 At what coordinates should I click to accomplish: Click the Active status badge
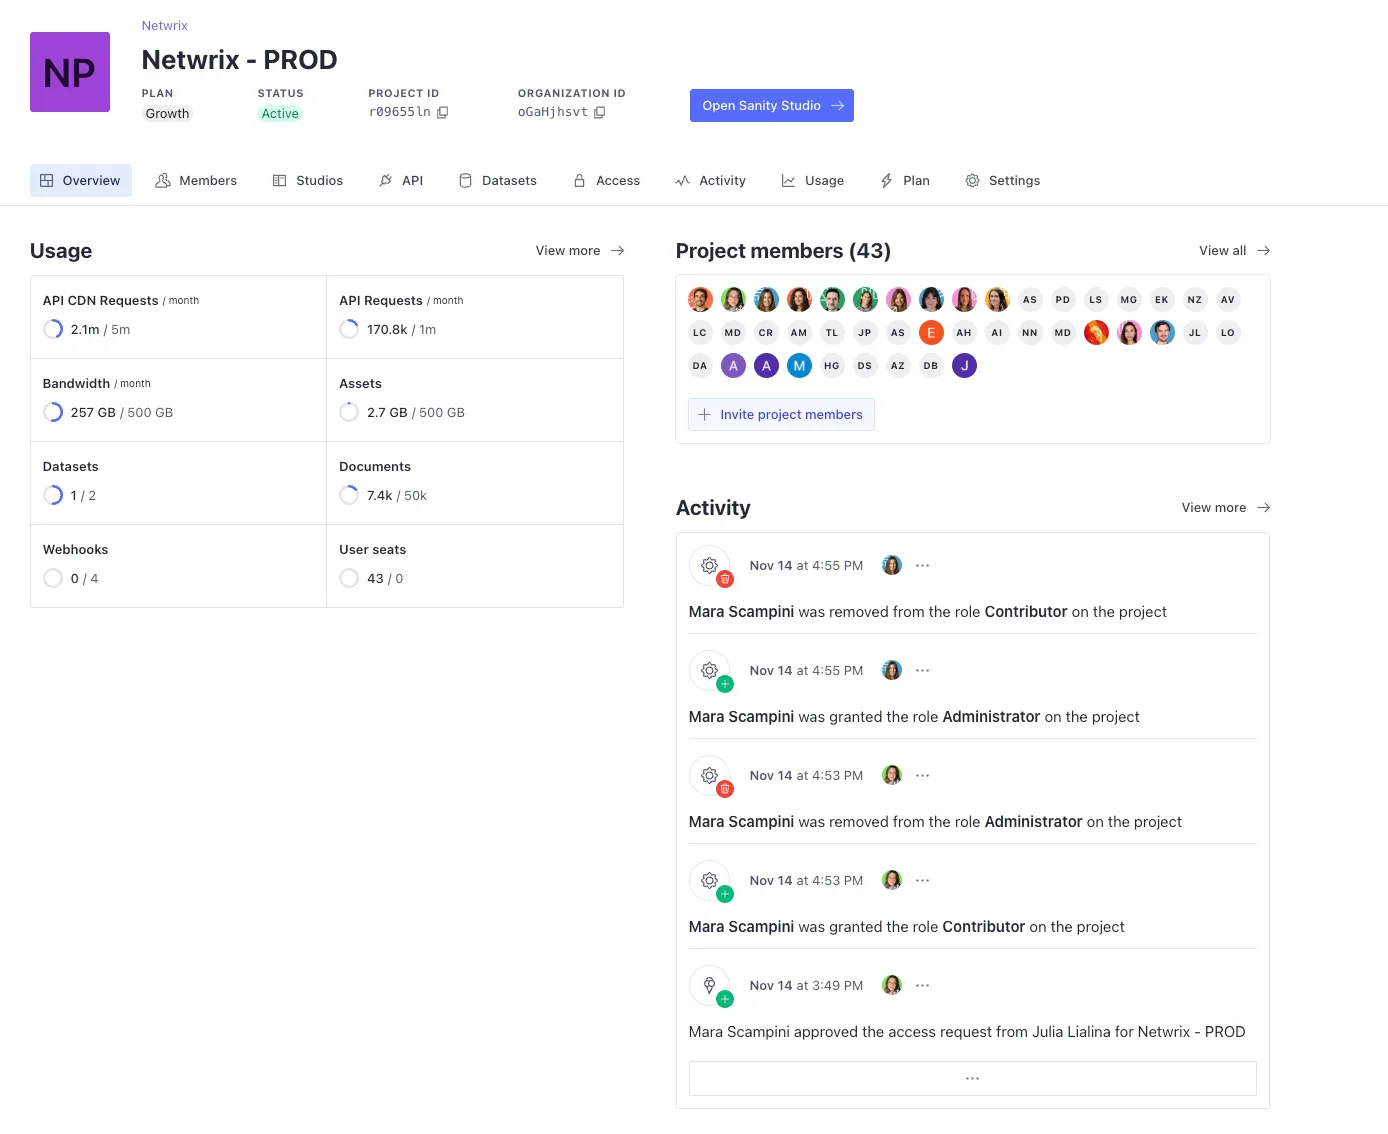280,114
